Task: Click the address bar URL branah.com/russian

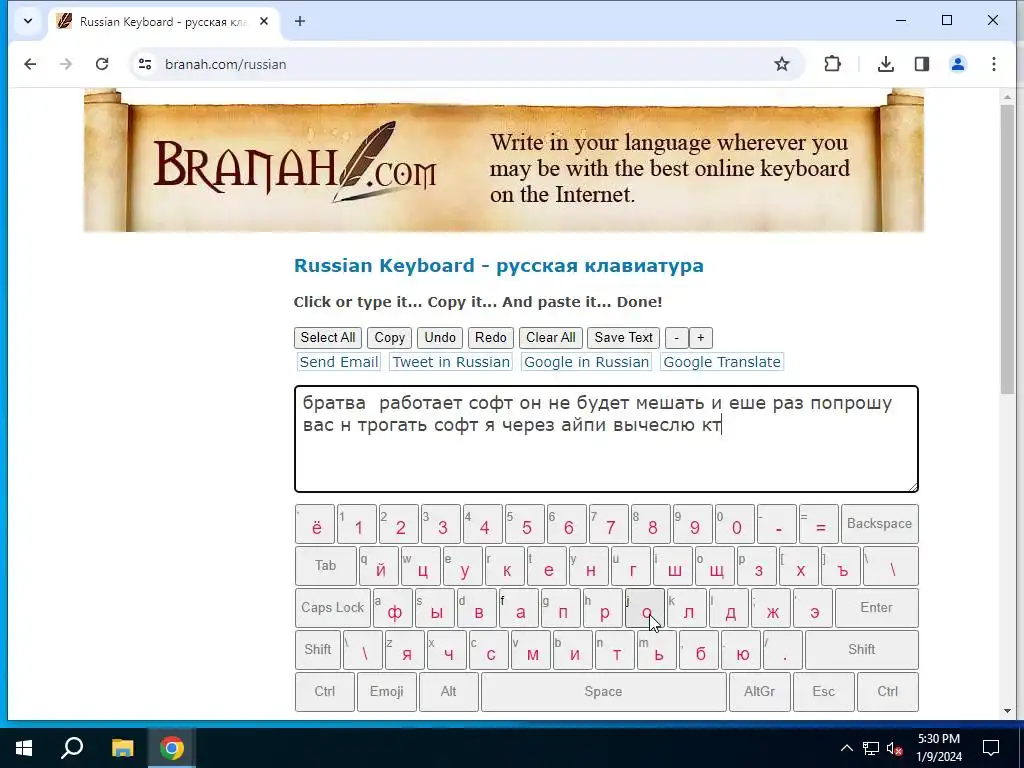Action: click(225, 64)
